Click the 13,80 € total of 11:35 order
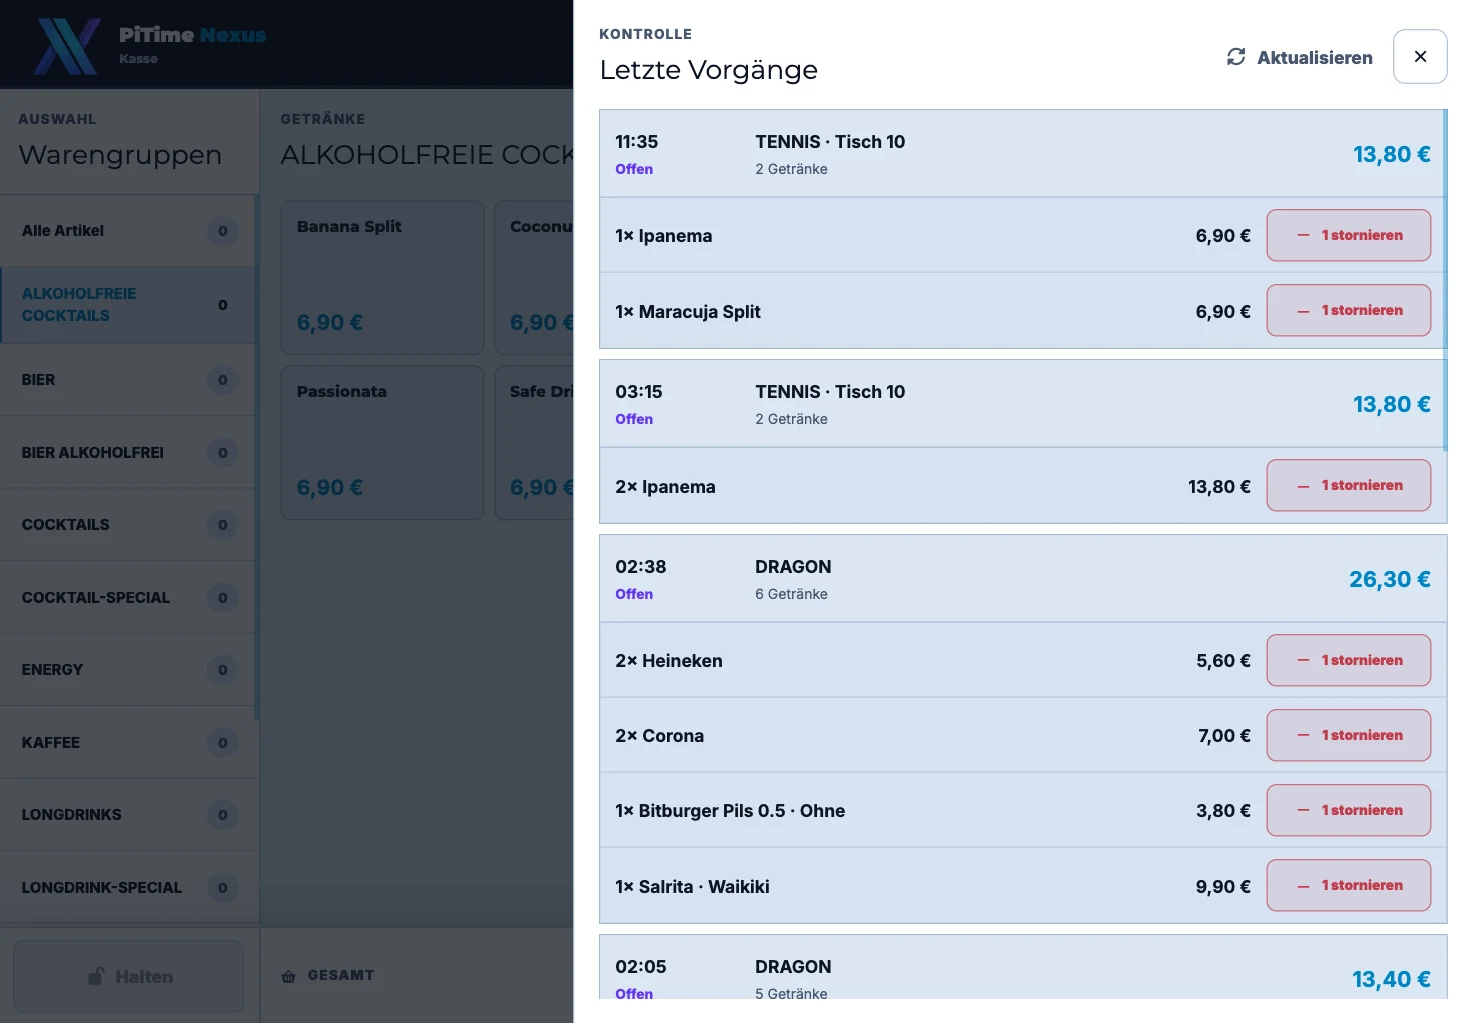The height and width of the screenshot is (1023, 1473). point(1391,154)
